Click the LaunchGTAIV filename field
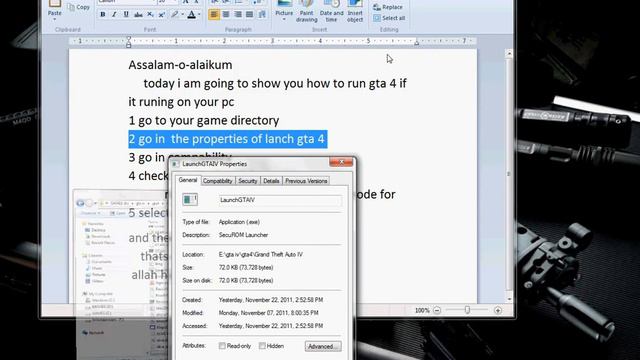640x360 pixels. pyautogui.click(x=280, y=200)
